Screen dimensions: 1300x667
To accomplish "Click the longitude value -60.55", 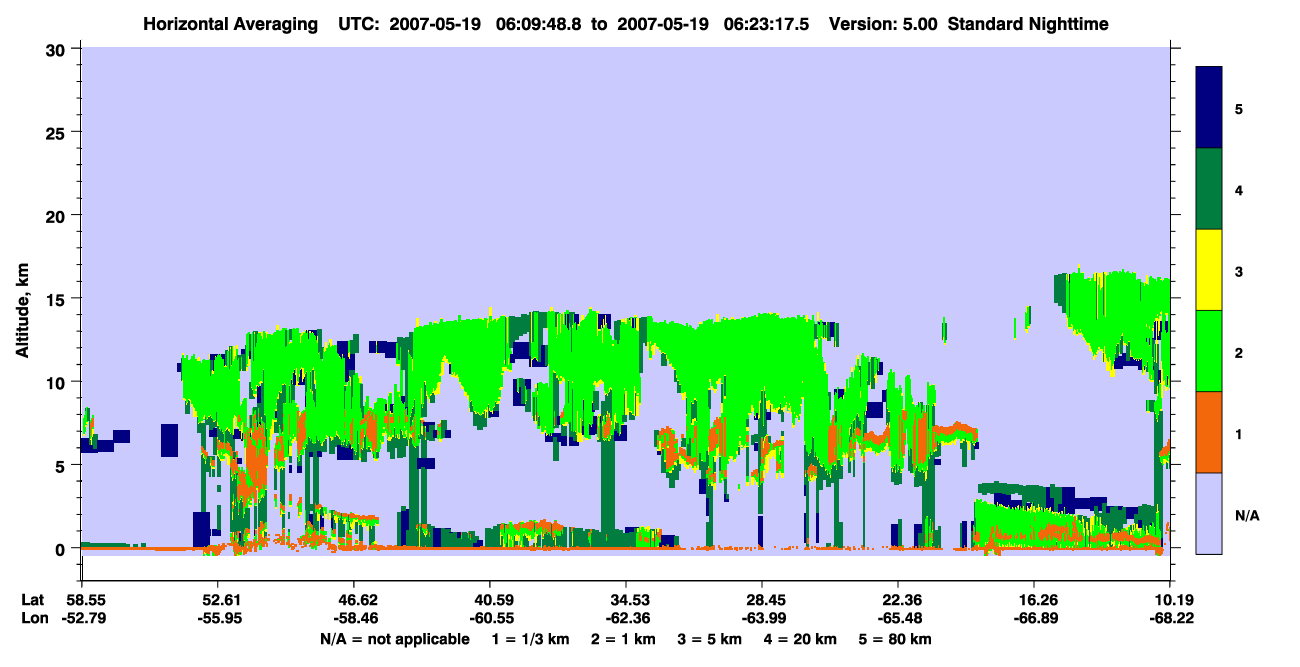I will (490, 619).
